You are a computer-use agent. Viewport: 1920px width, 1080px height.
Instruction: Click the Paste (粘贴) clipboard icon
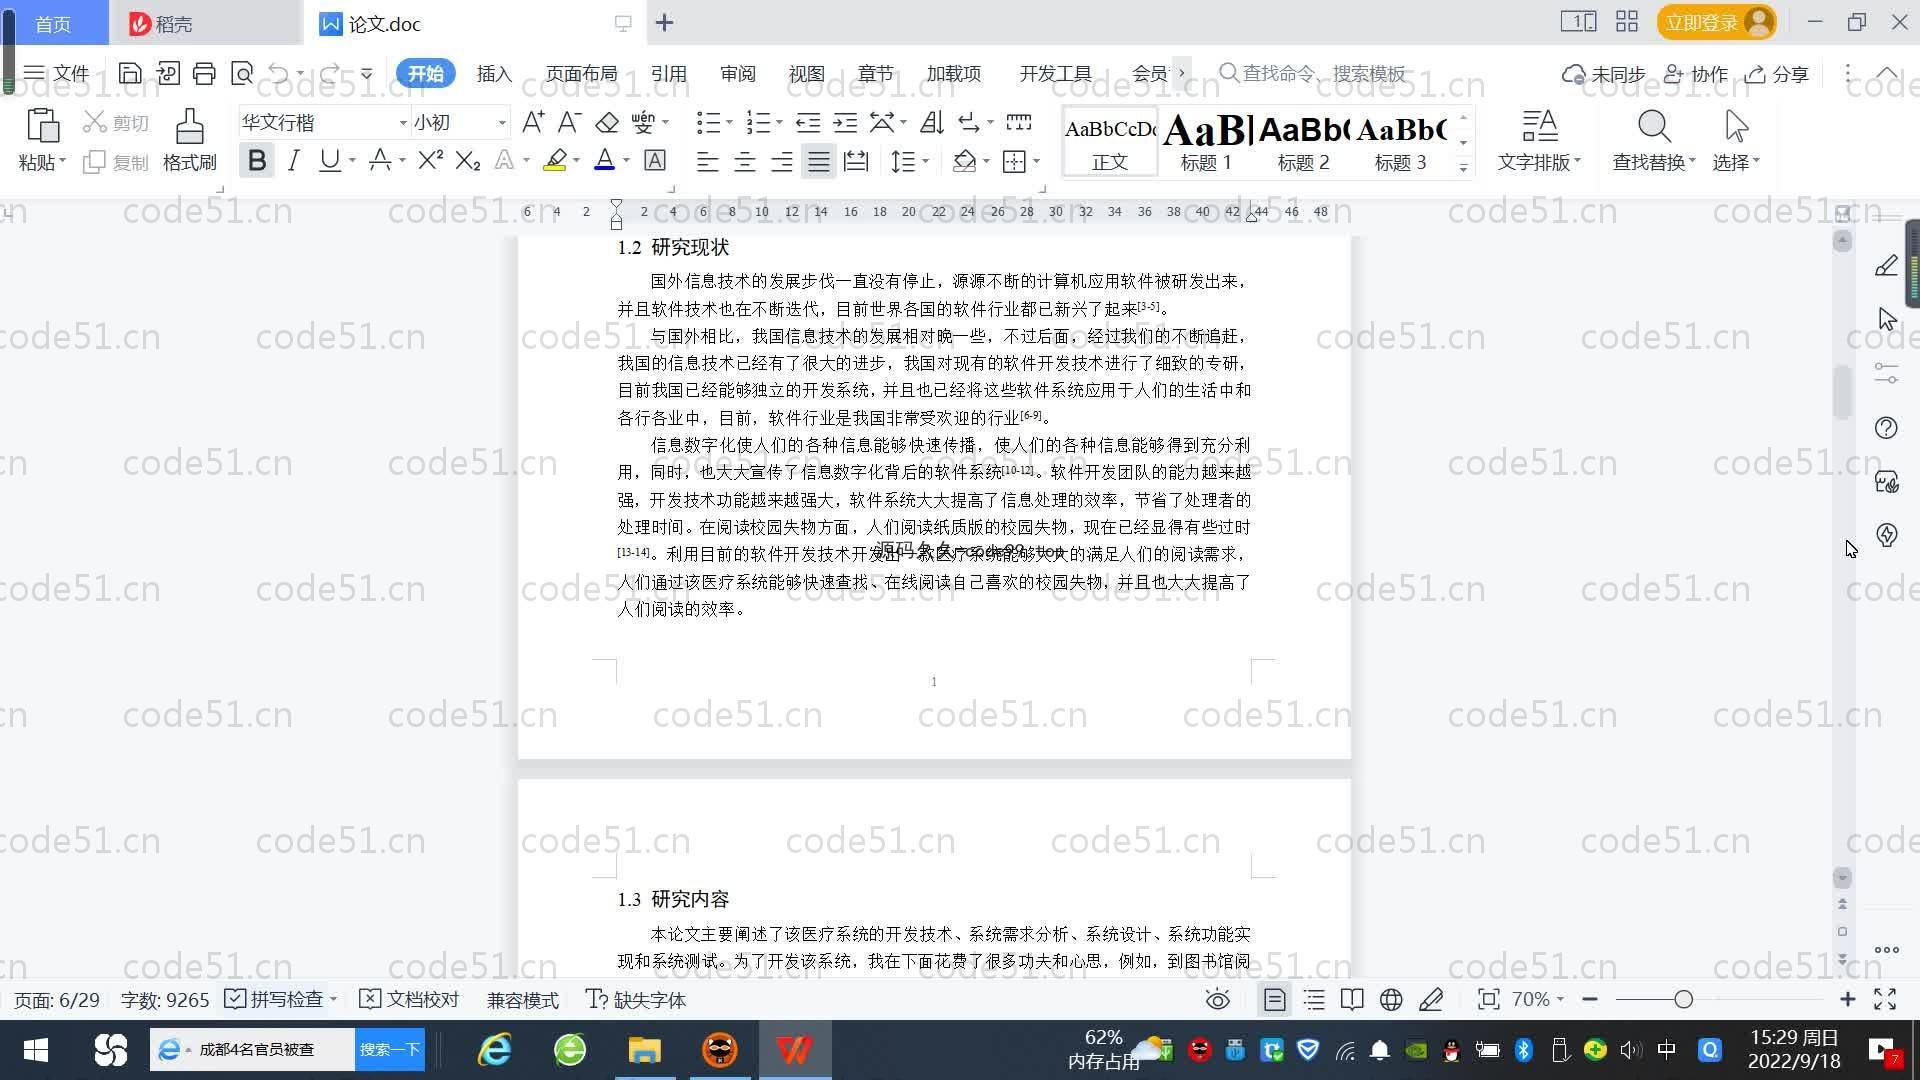tap(42, 127)
